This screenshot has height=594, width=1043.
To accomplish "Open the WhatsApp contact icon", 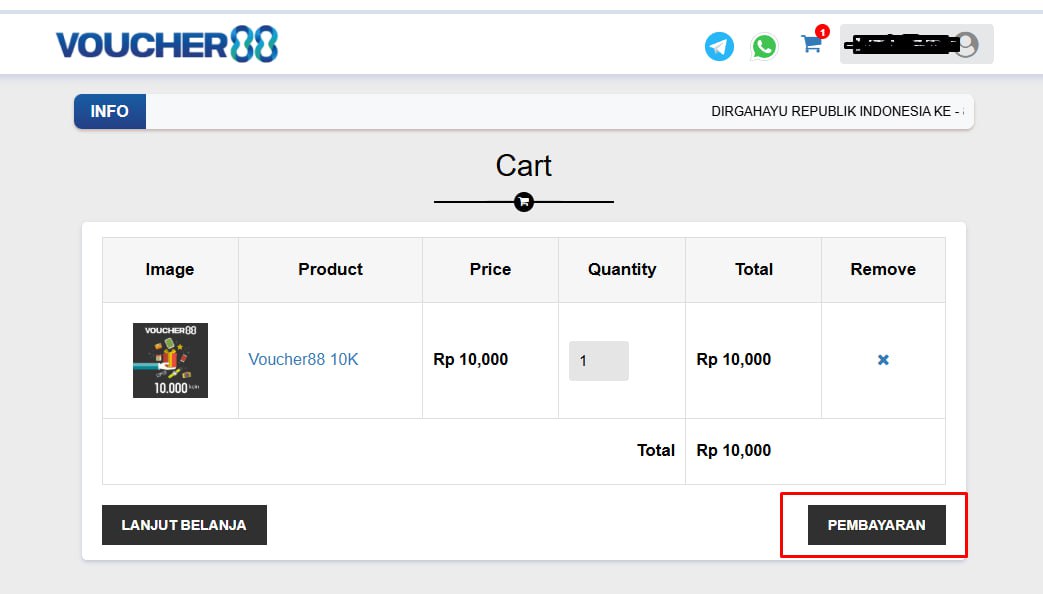I will click(764, 47).
